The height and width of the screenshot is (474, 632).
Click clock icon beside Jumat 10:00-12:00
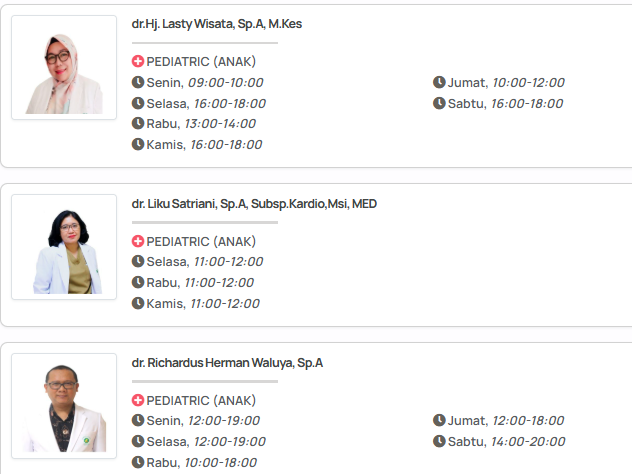(x=439, y=82)
